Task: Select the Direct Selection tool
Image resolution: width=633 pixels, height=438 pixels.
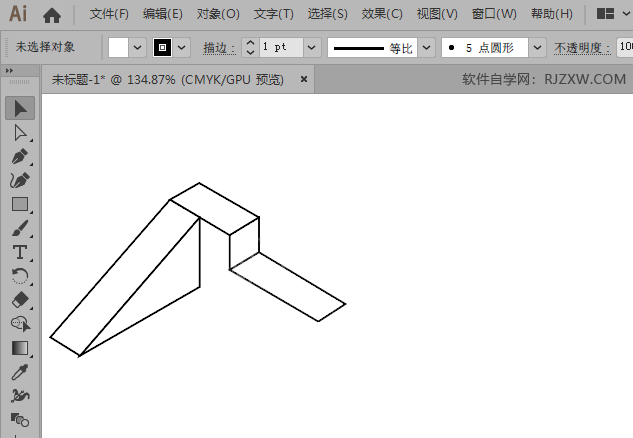Action: (20, 133)
